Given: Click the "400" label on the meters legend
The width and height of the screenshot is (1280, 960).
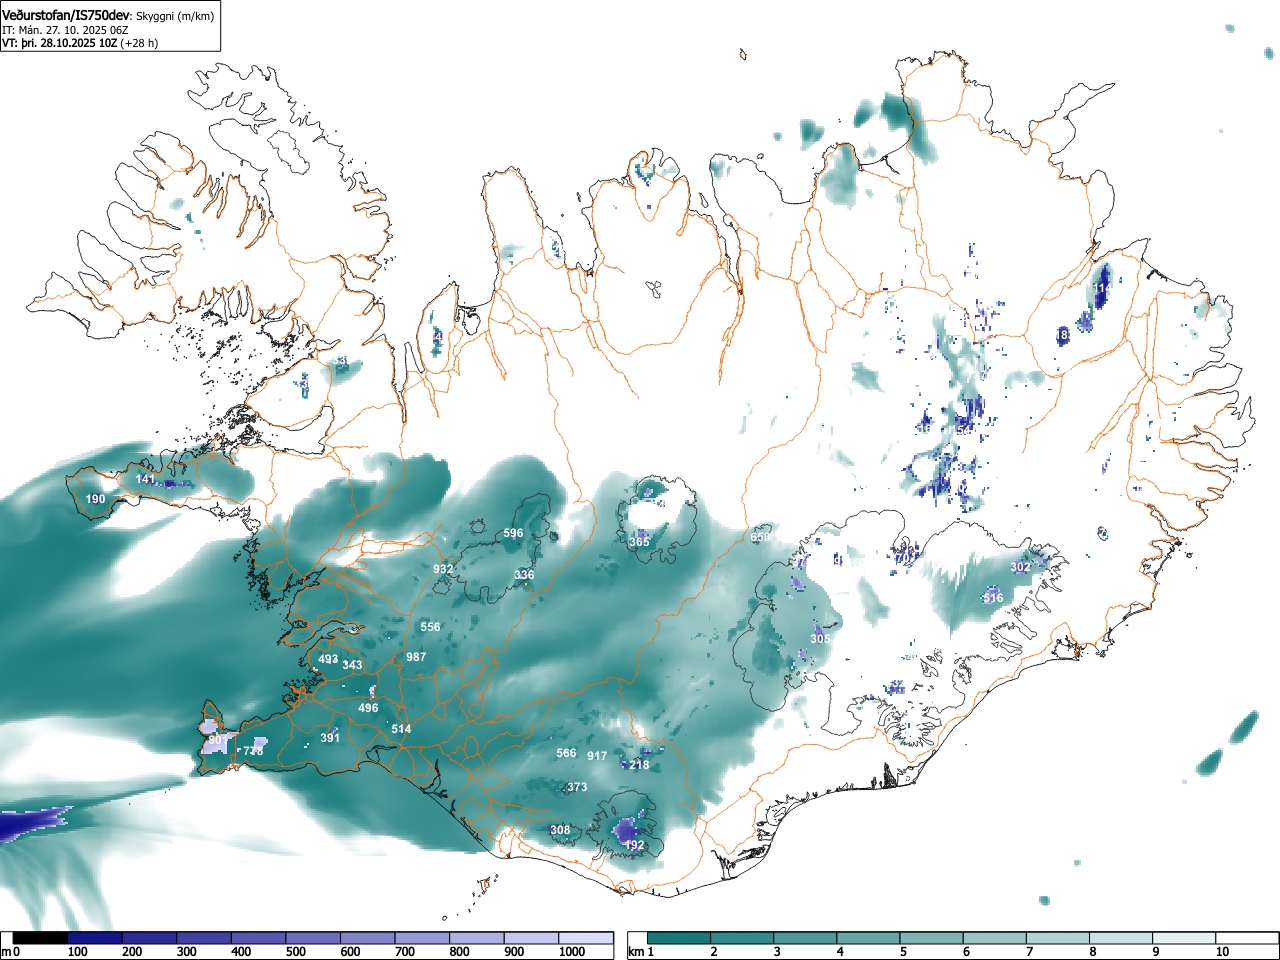Looking at the screenshot, I should [x=241, y=952].
